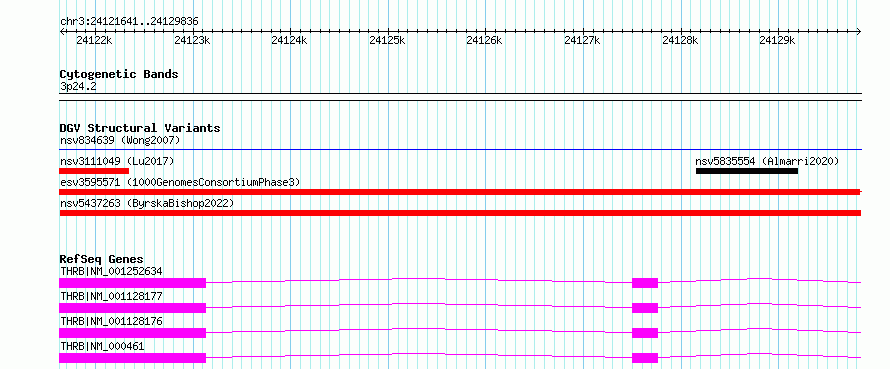Select the Cytogenetic Bands track title

[119, 74]
